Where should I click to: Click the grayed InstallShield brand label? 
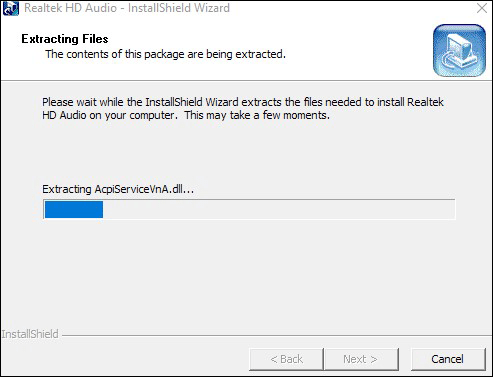(x=30, y=334)
